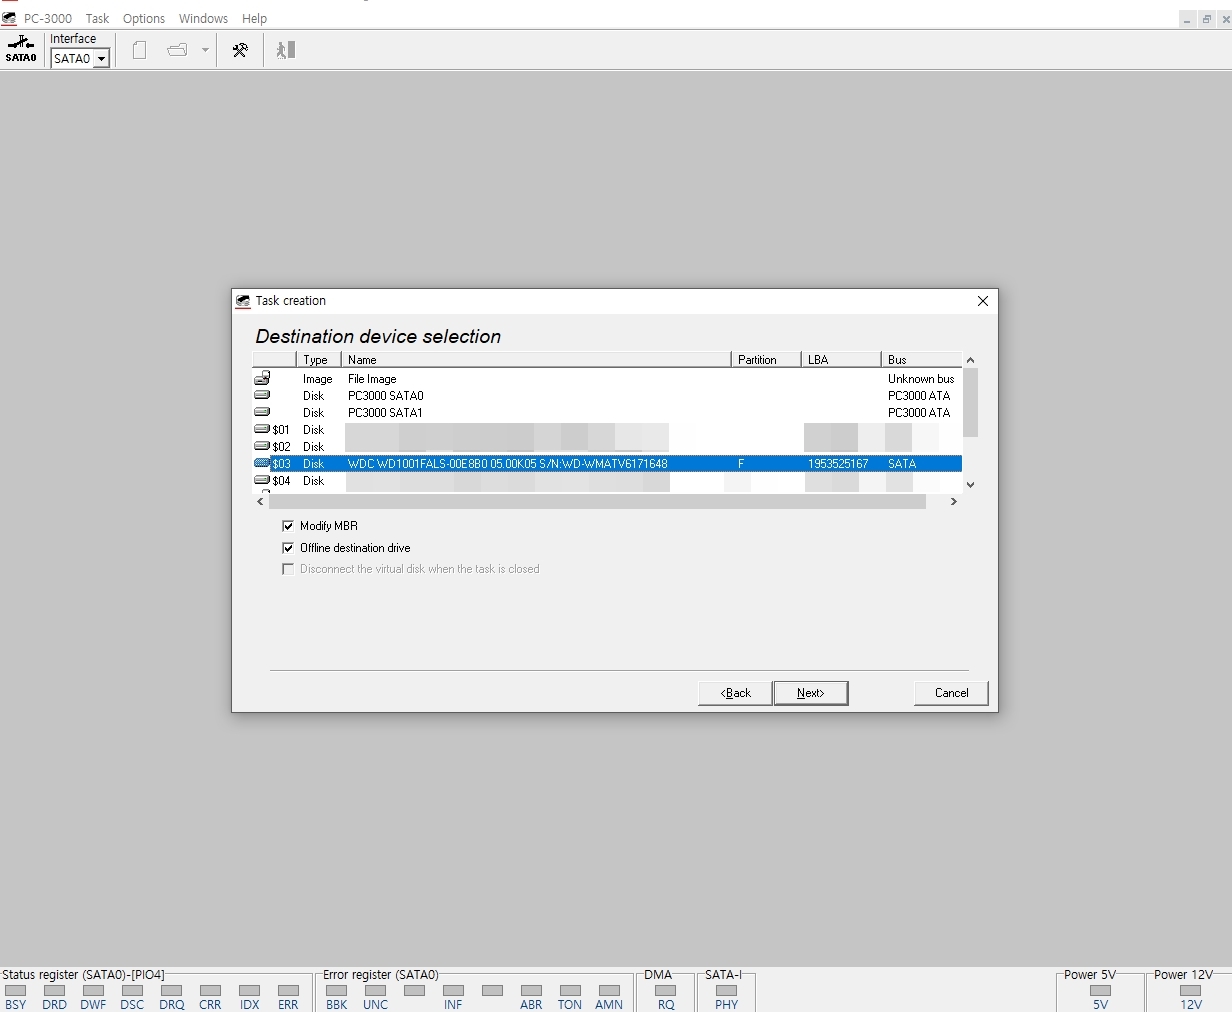This screenshot has width=1232, height=1012.
Task: Click the Partition column header
Action: [766, 360]
